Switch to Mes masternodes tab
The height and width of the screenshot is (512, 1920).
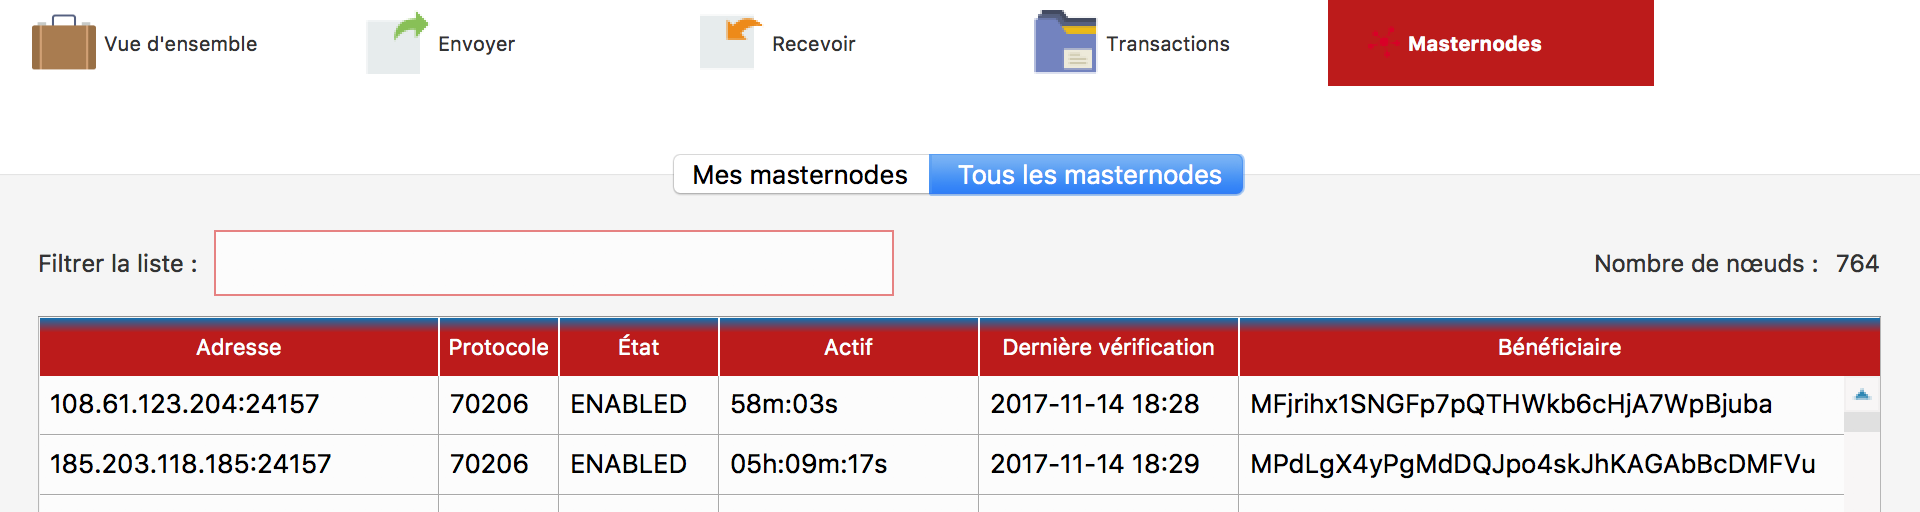click(801, 175)
